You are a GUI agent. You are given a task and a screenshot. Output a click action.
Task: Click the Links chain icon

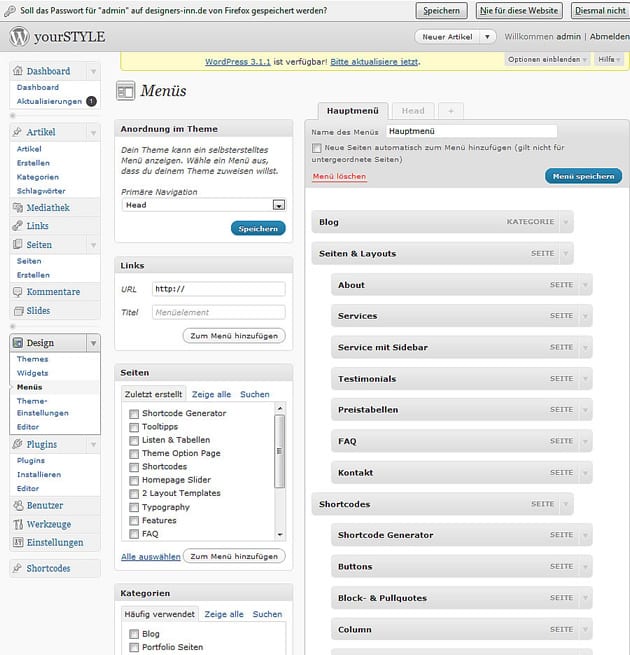pos(18,226)
